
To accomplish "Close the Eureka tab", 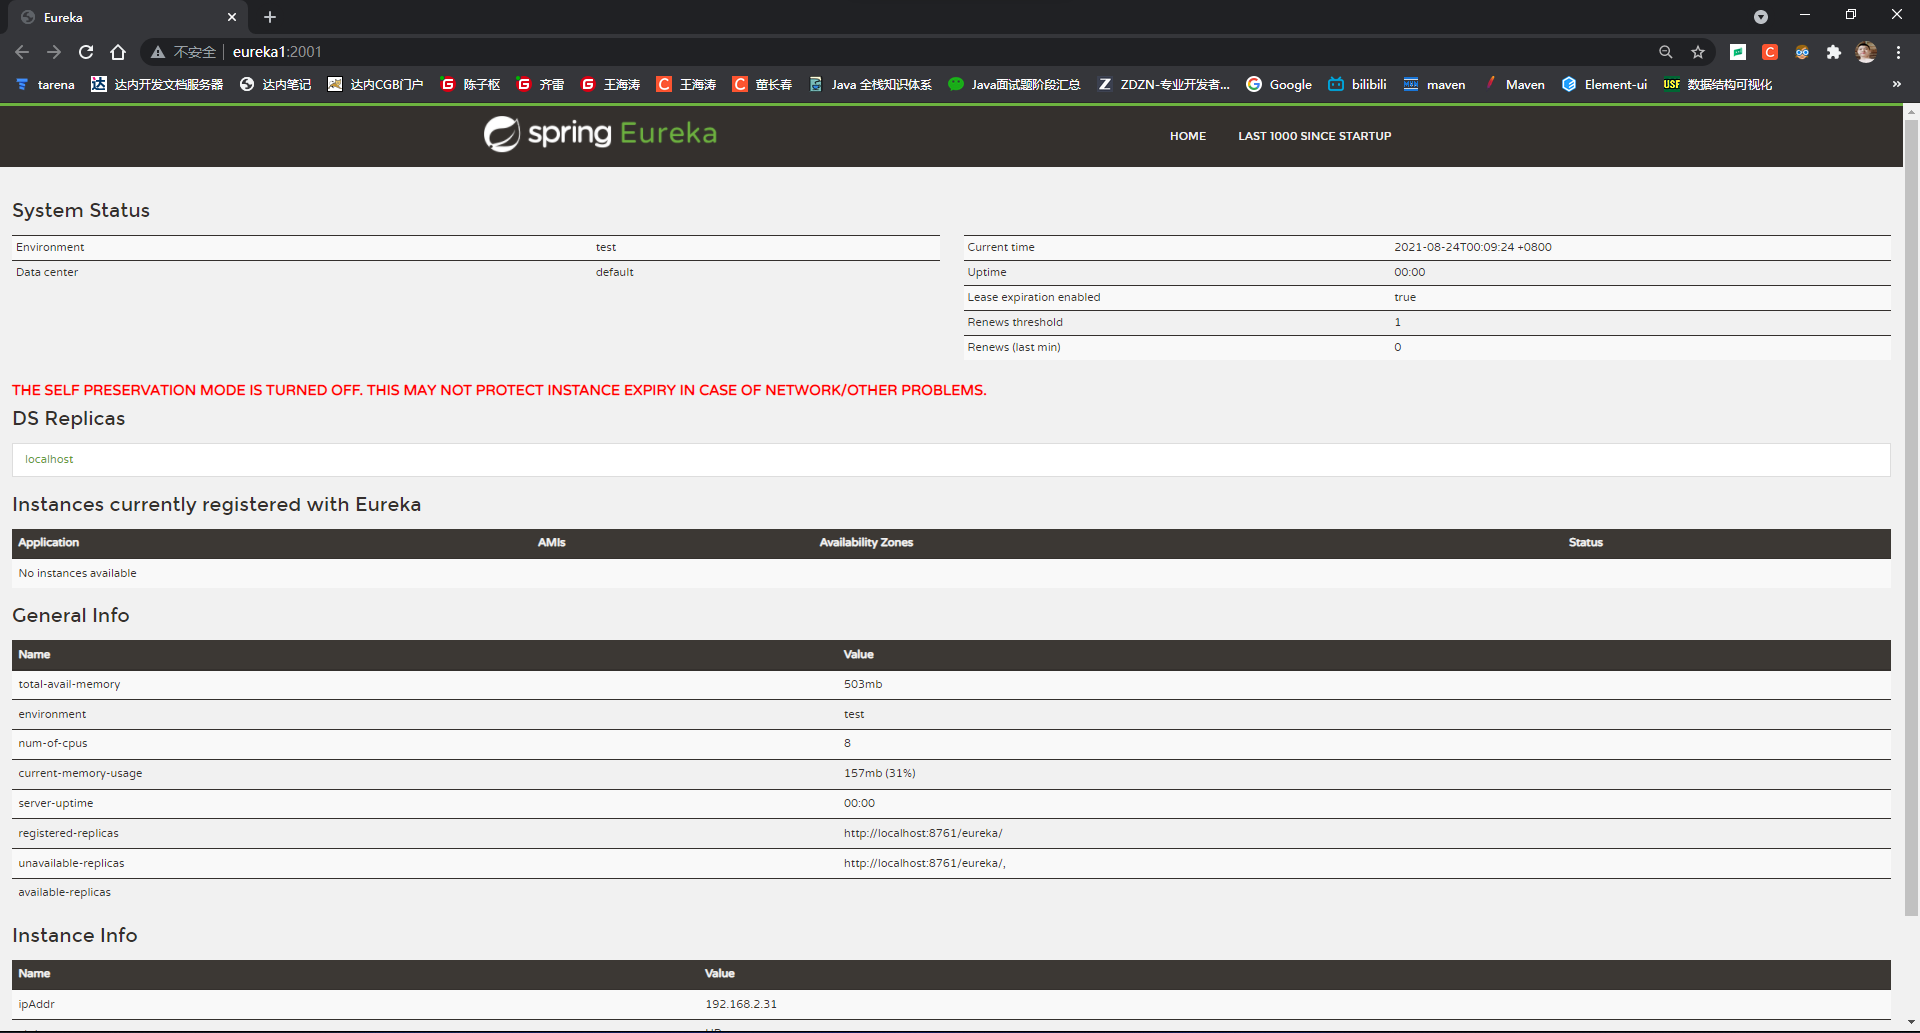I will [x=232, y=17].
